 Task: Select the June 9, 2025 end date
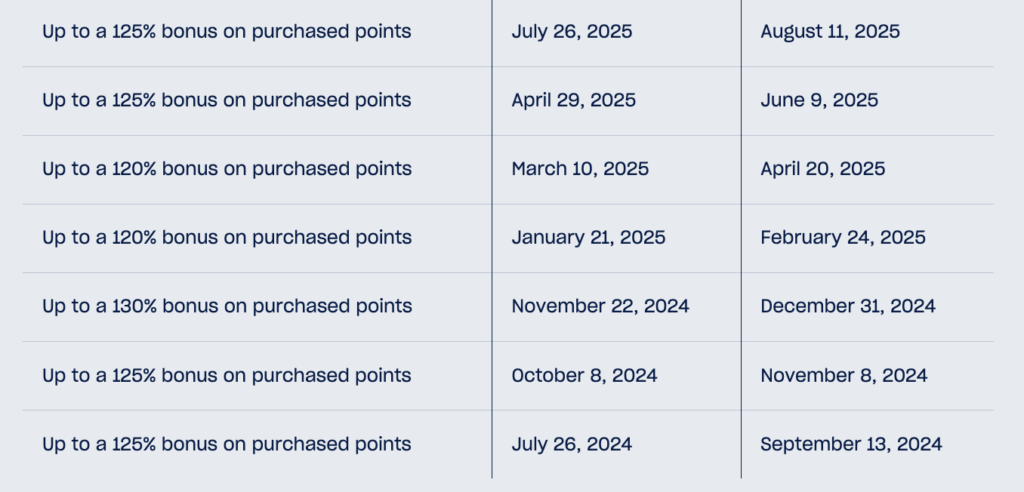point(819,100)
